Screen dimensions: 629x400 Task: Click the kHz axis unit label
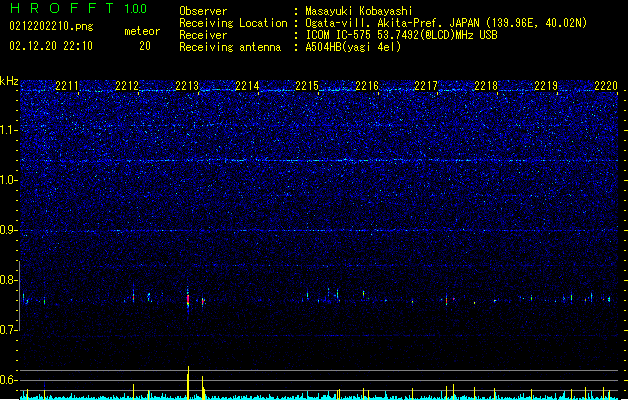tap(9, 81)
